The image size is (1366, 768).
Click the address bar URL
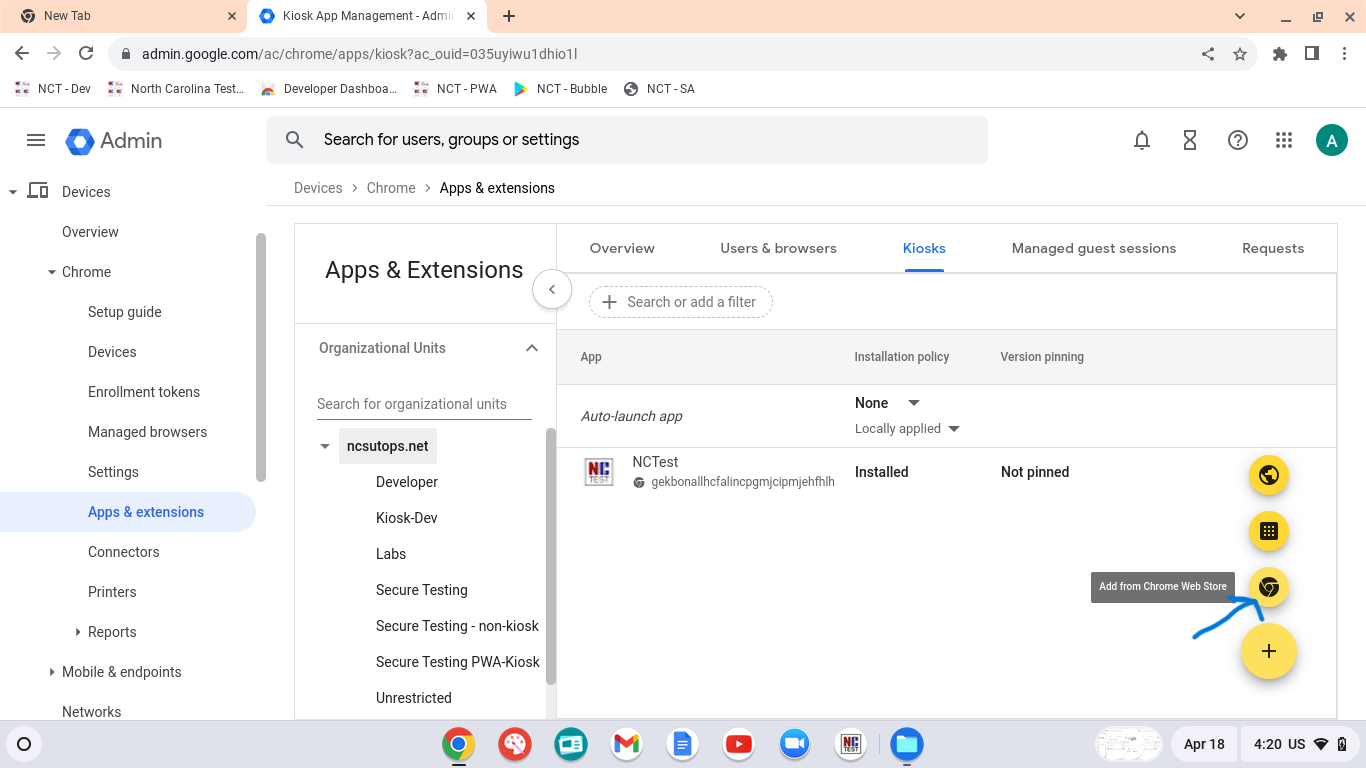[x=360, y=54]
